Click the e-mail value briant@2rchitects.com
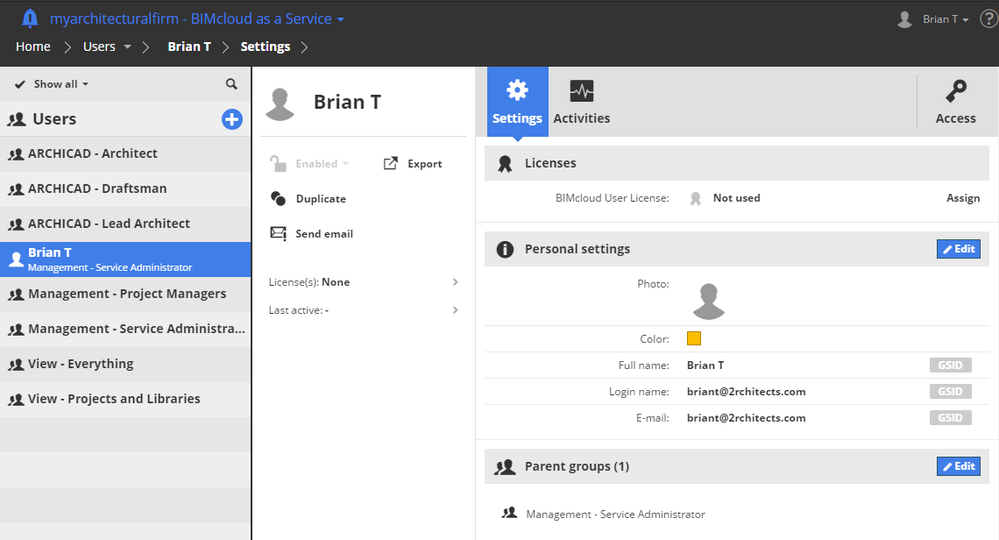The width and height of the screenshot is (999, 540). [x=746, y=418]
